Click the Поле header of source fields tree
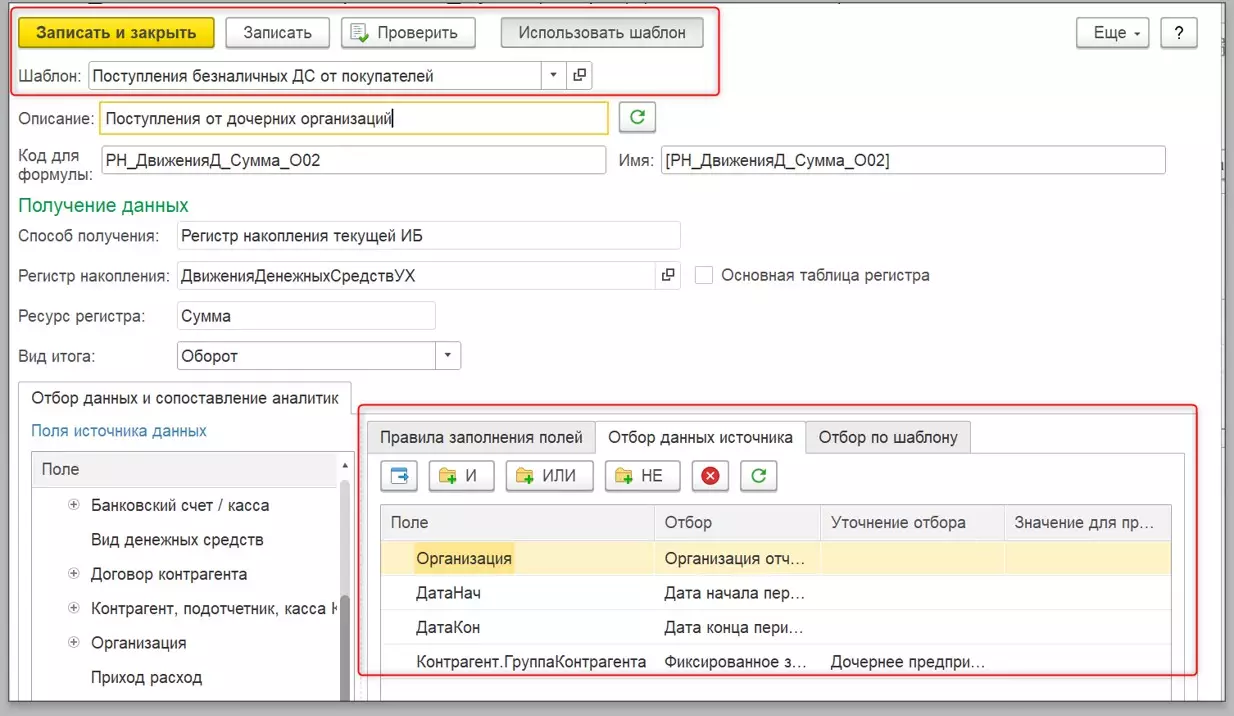Image resolution: width=1234 pixels, height=716 pixels. tap(186, 469)
